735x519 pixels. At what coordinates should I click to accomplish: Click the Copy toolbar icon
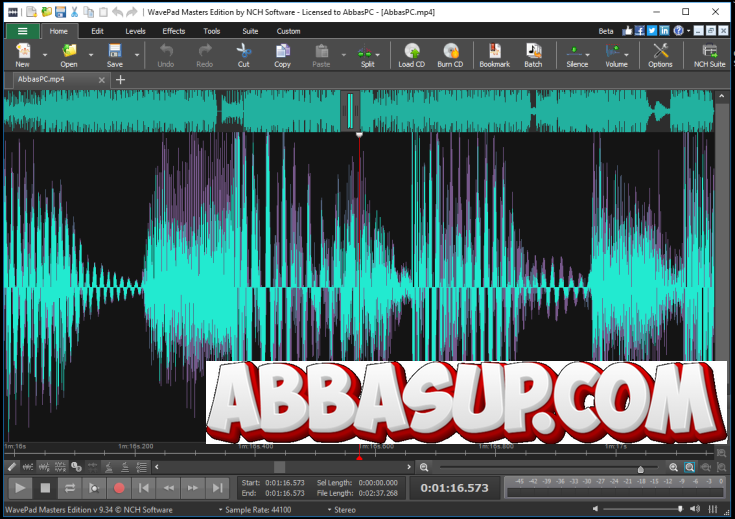tap(283, 51)
